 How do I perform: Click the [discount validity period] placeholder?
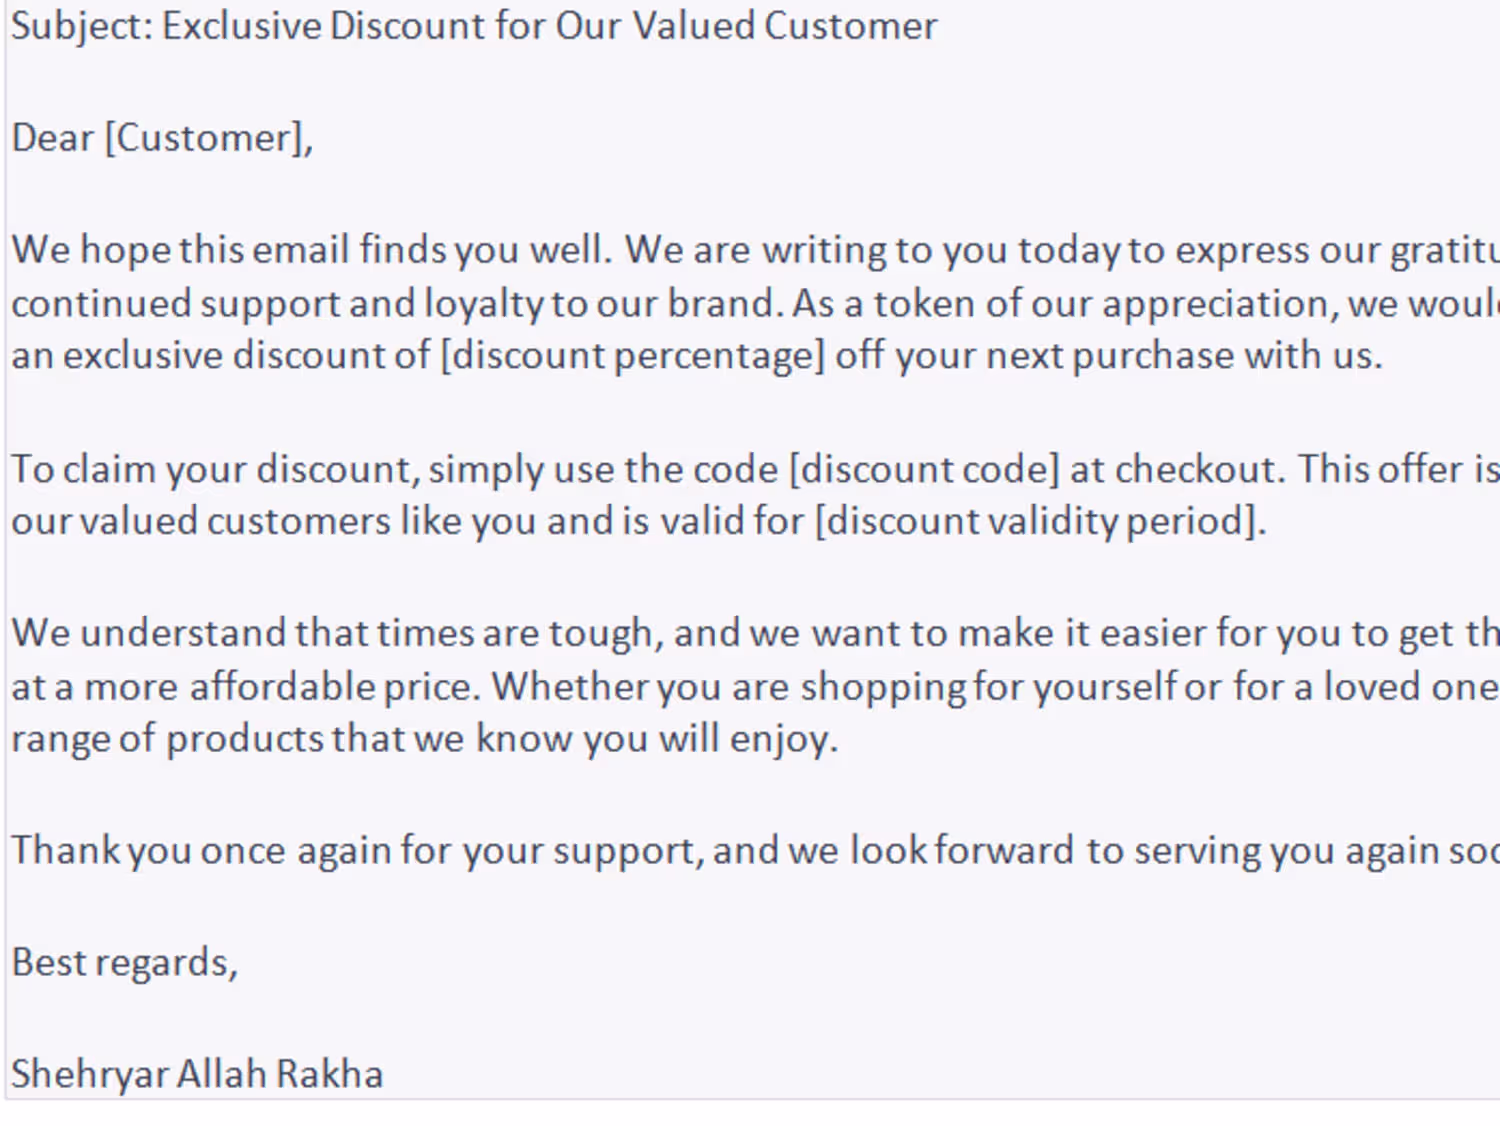[1040, 521]
